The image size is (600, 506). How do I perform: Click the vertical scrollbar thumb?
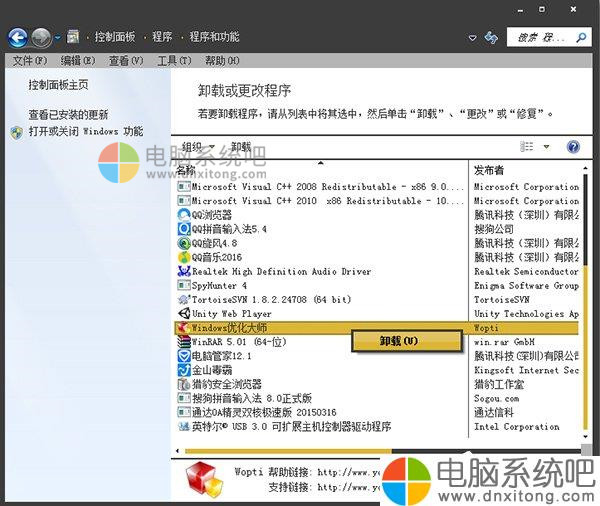click(585, 348)
